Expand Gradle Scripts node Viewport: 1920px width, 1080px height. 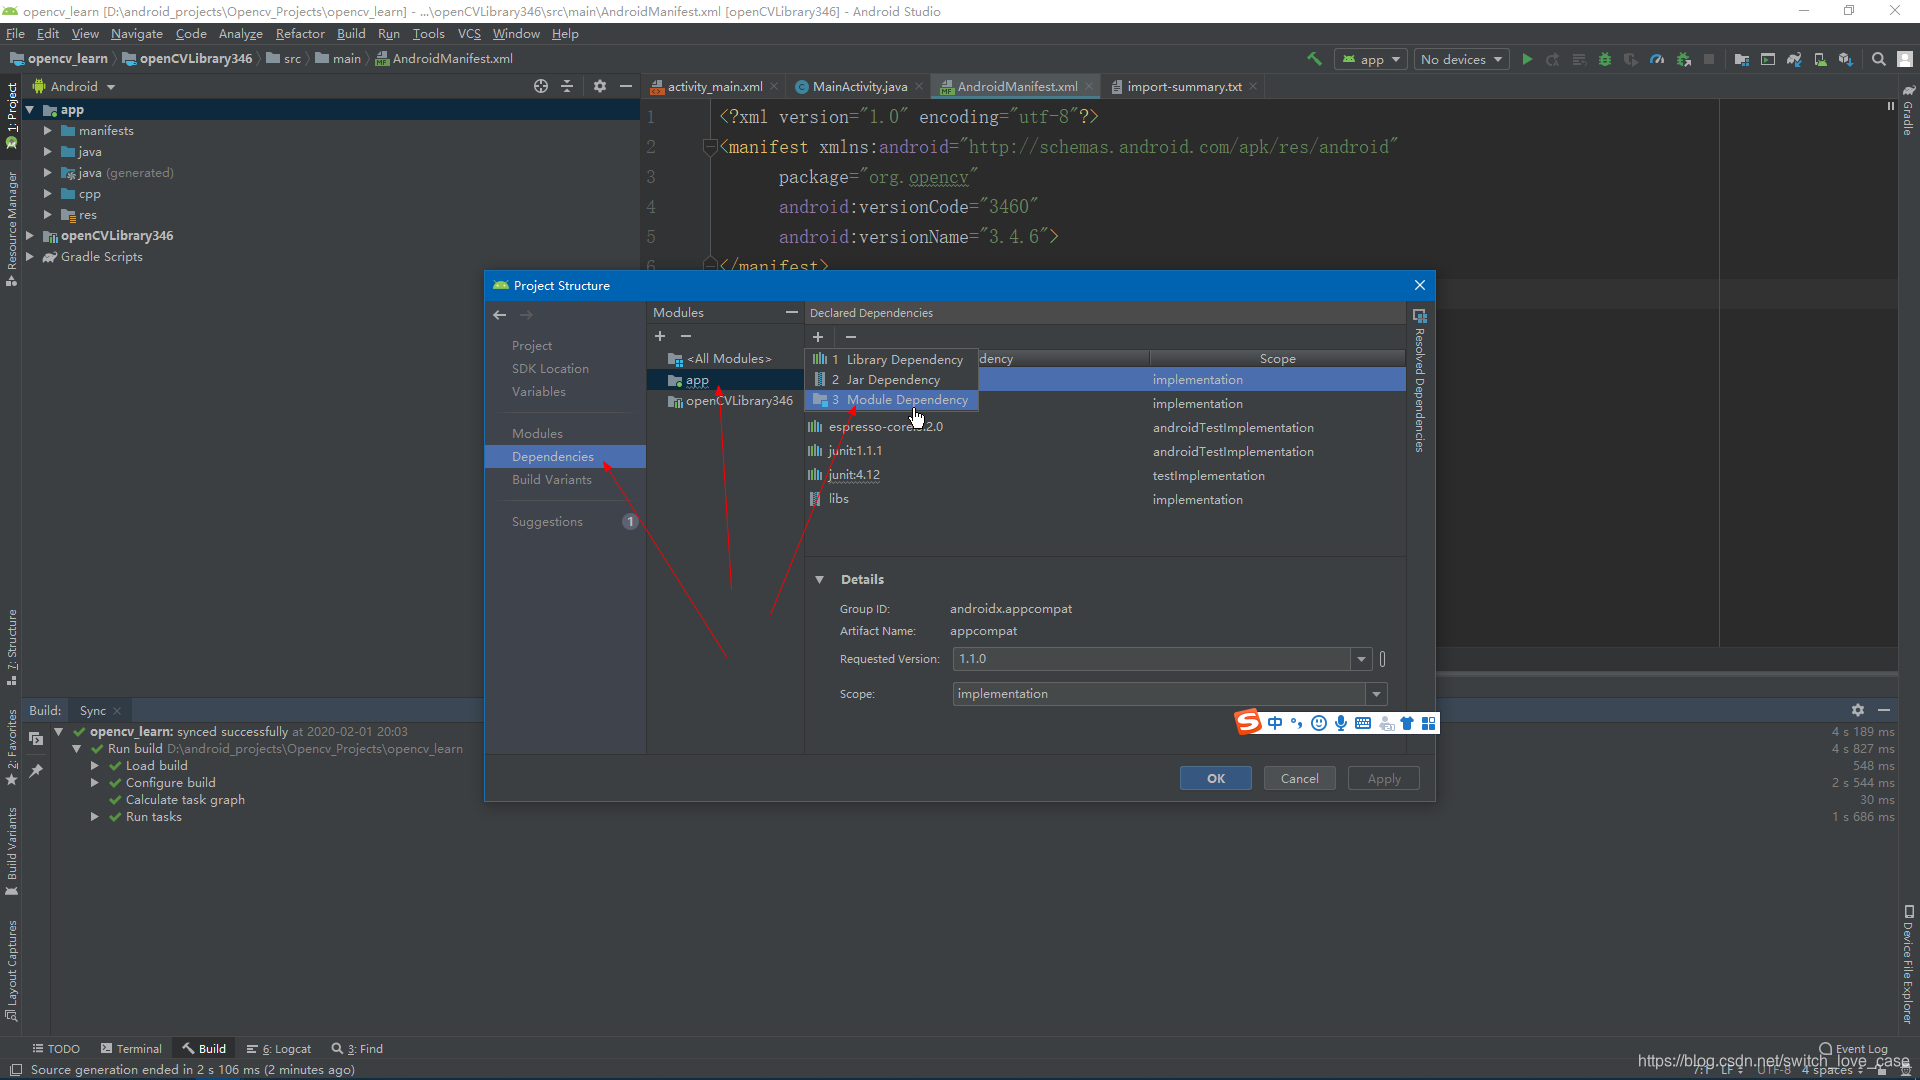pyautogui.click(x=29, y=256)
